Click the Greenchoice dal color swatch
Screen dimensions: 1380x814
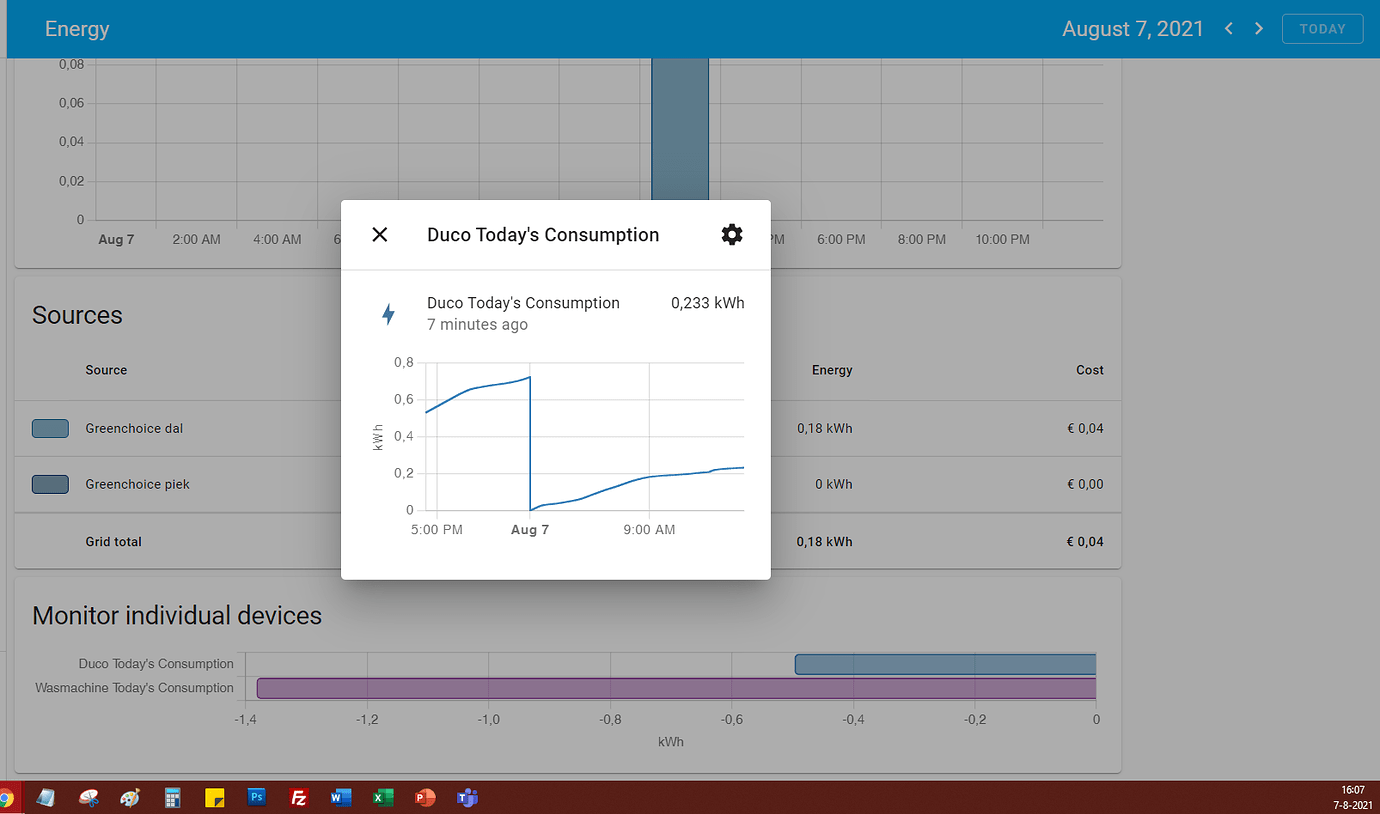50,428
